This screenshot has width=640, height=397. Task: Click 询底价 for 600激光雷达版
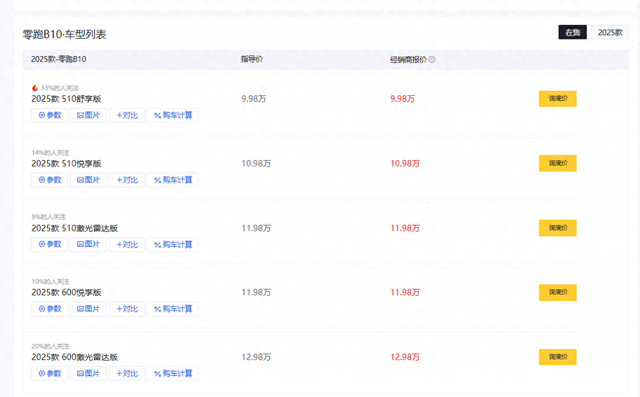[558, 357]
